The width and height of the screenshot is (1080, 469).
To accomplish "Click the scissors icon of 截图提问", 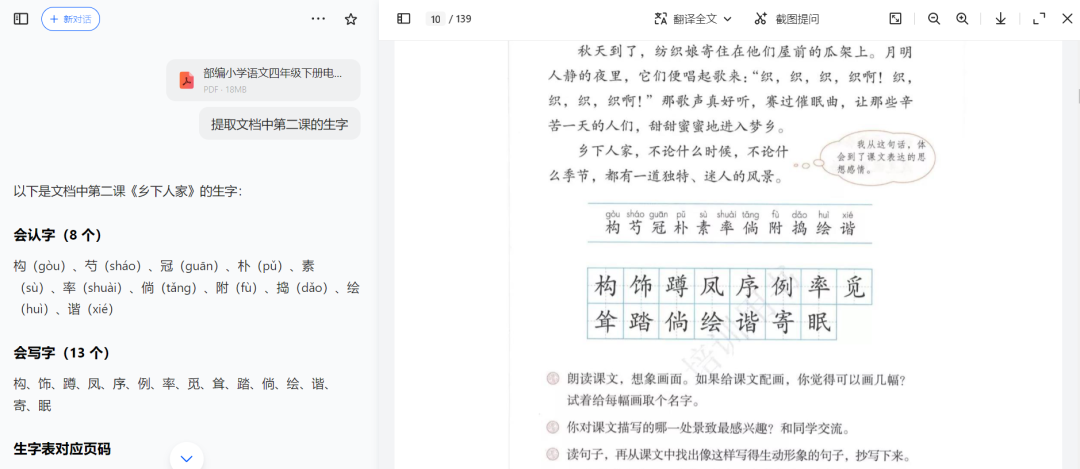I will pyautogui.click(x=760, y=19).
